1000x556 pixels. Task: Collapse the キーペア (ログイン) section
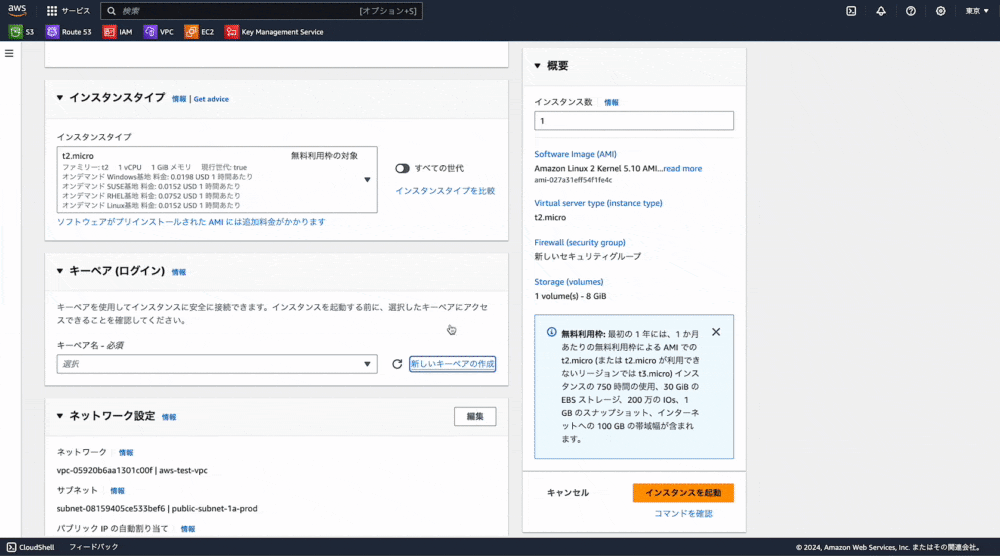[60, 271]
